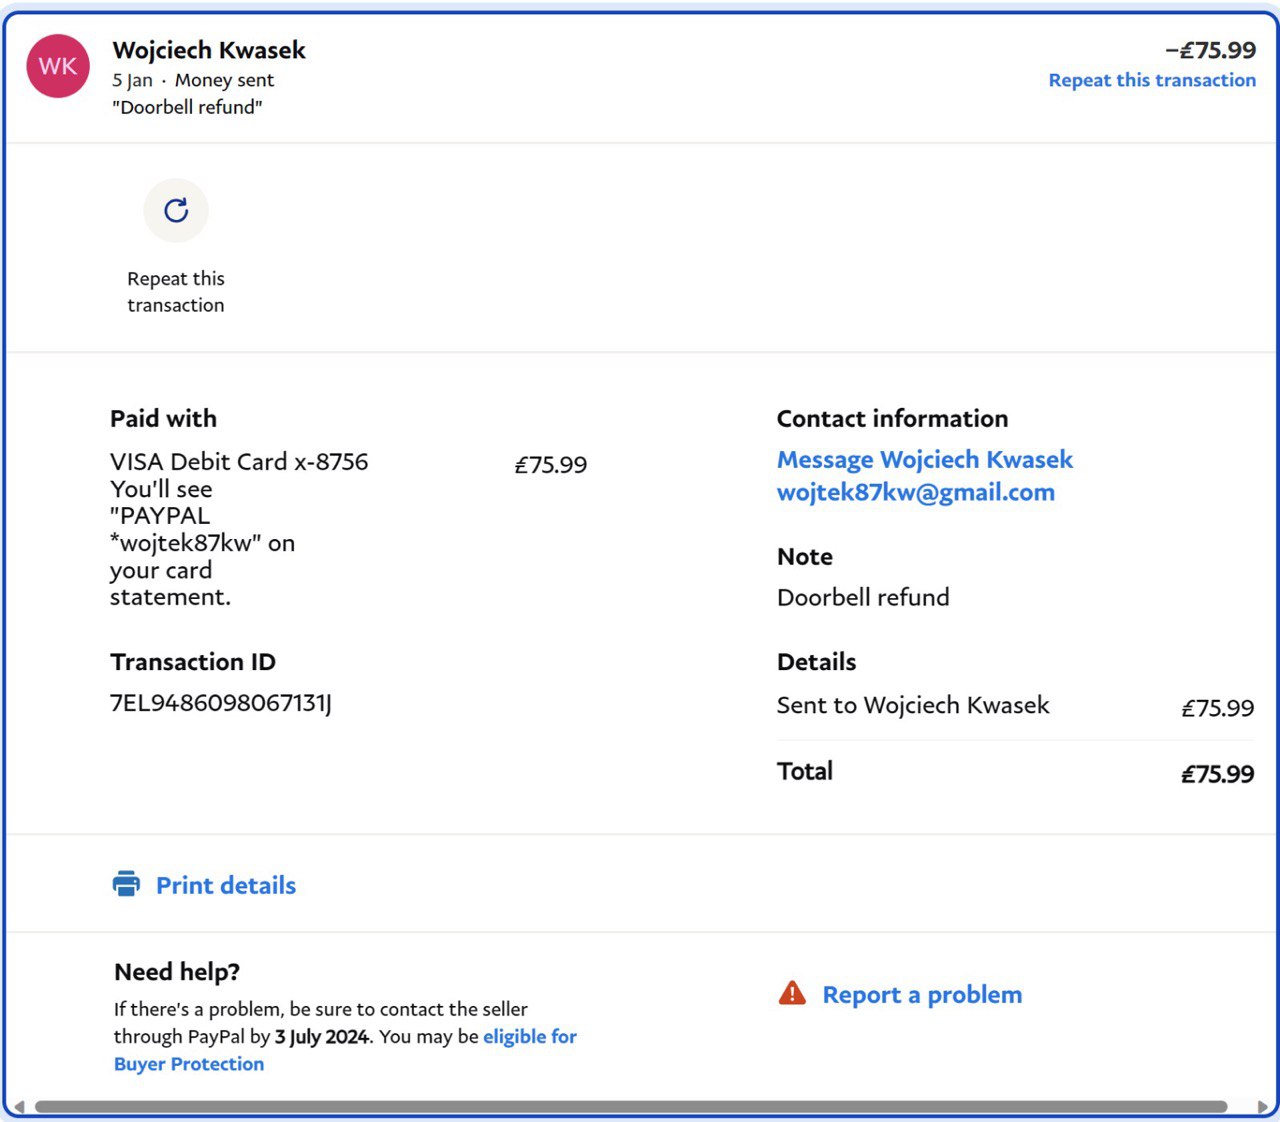
Task: Click the Wojciech Kwasek name heading
Action: point(209,50)
